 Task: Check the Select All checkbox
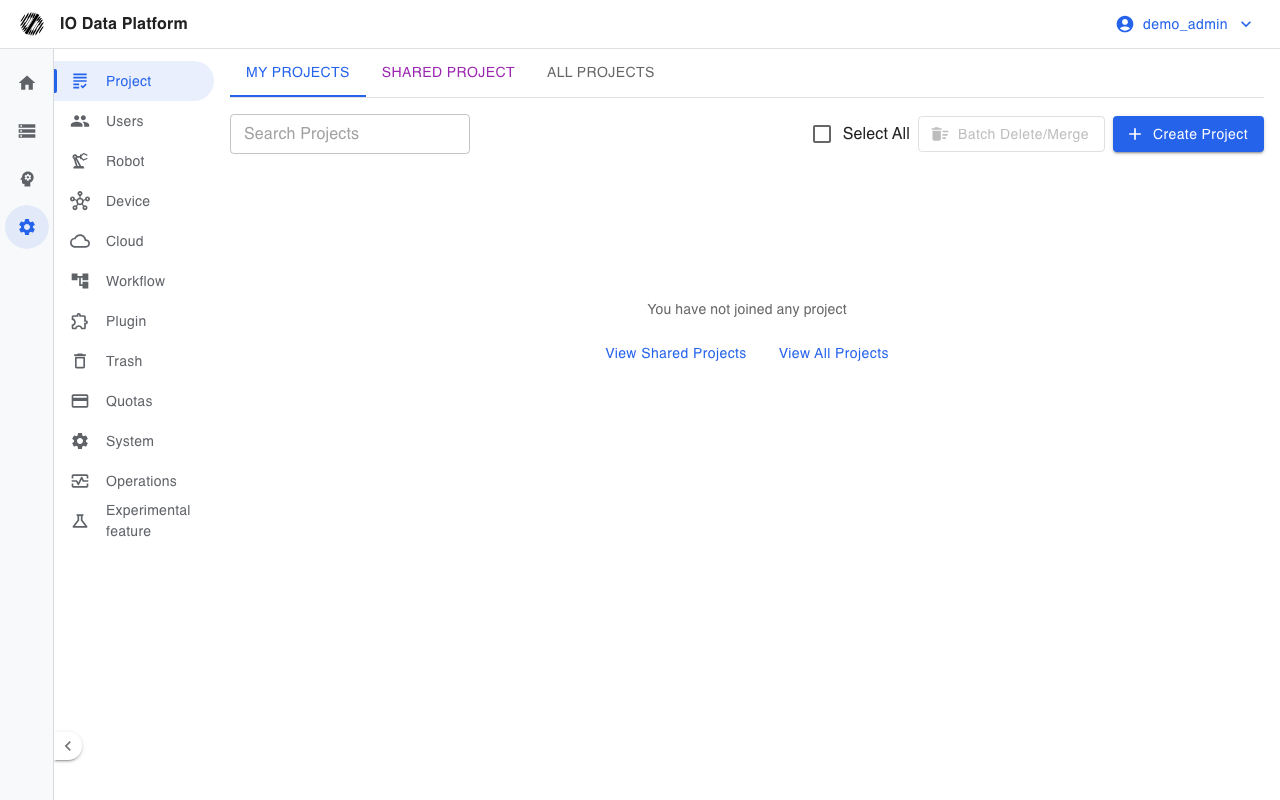822,134
